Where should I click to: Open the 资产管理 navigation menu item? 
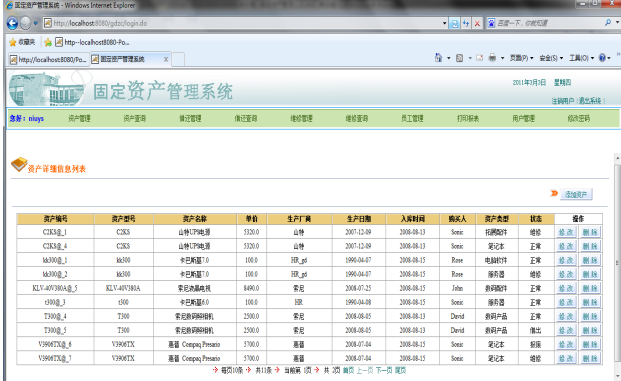tap(79, 118)
